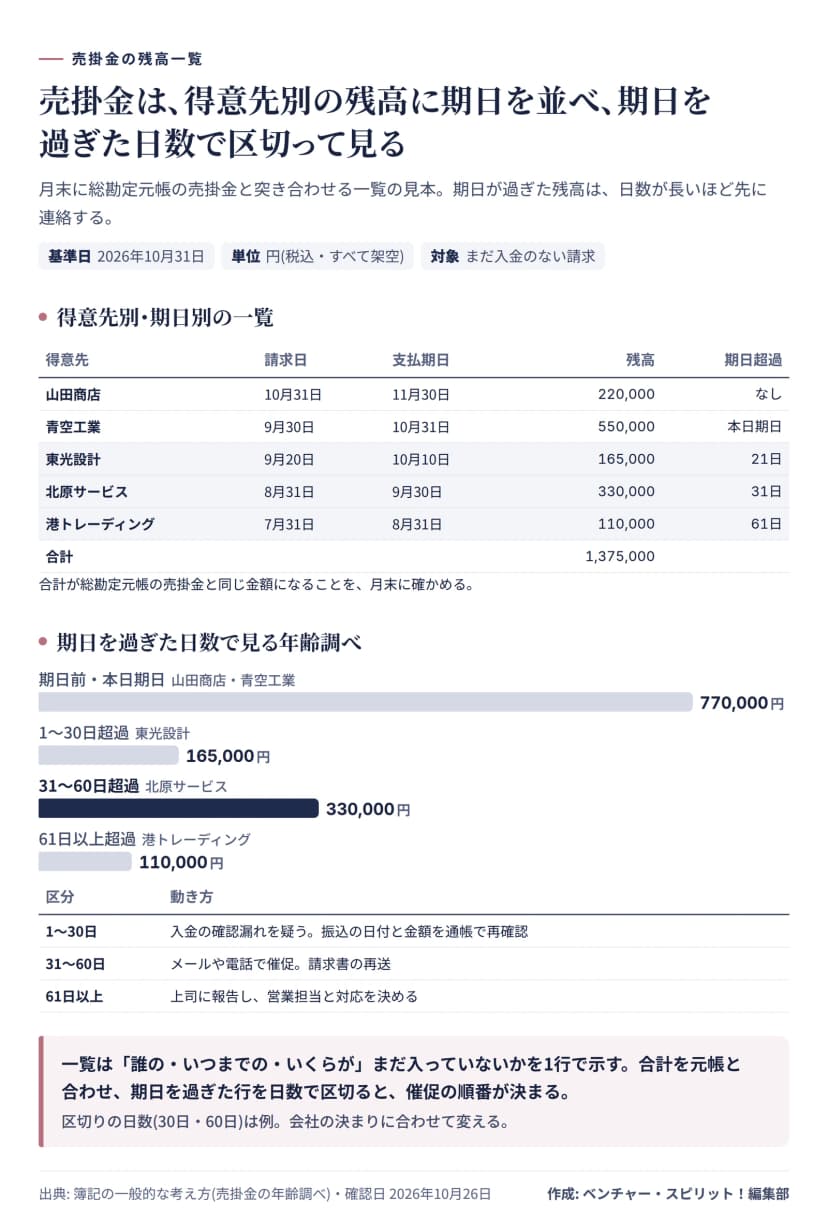Click the 21日 overdue cell
The image size is (828, 1232).
point(767,459)
